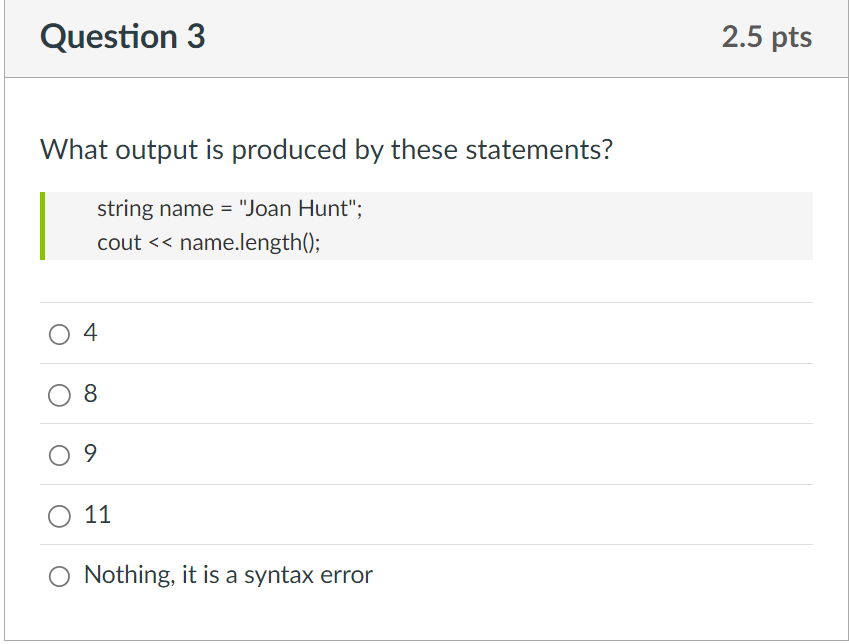Click the answer label reading 11
Image resolution: width=849 pixels, height=644 pixels.
click(x=97, y=515)
